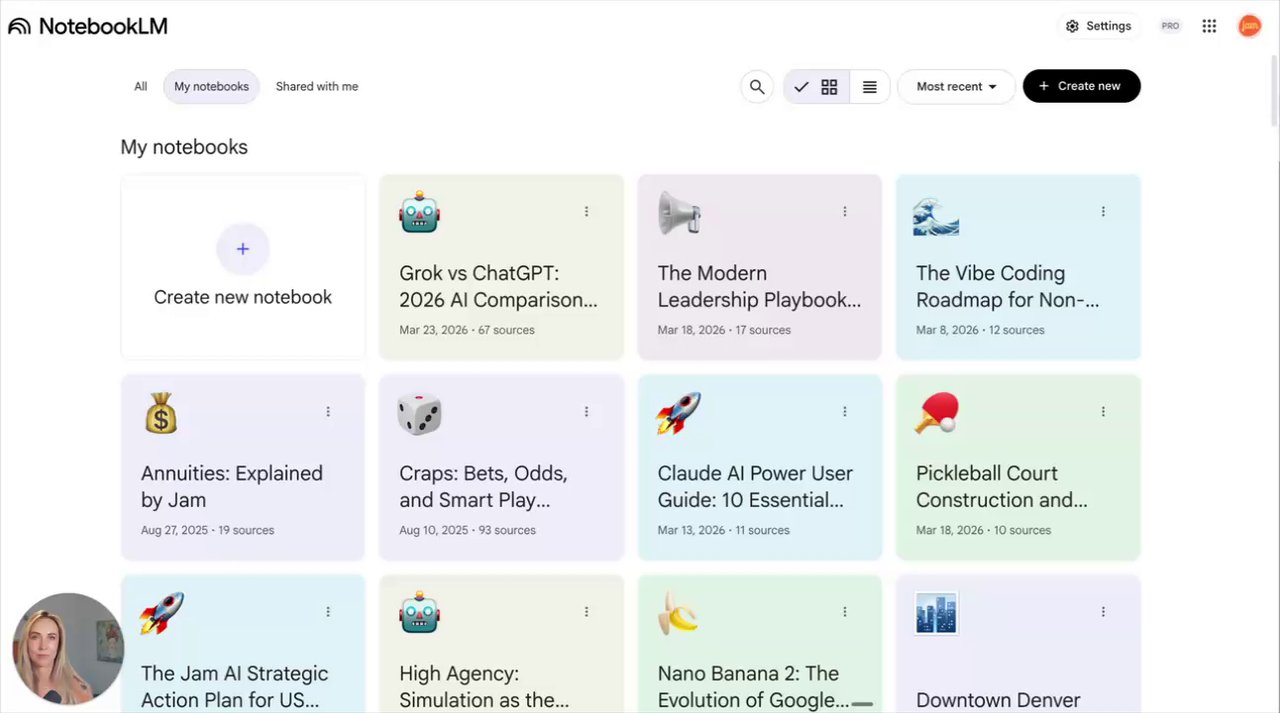Select the All tab

point(141,87)
